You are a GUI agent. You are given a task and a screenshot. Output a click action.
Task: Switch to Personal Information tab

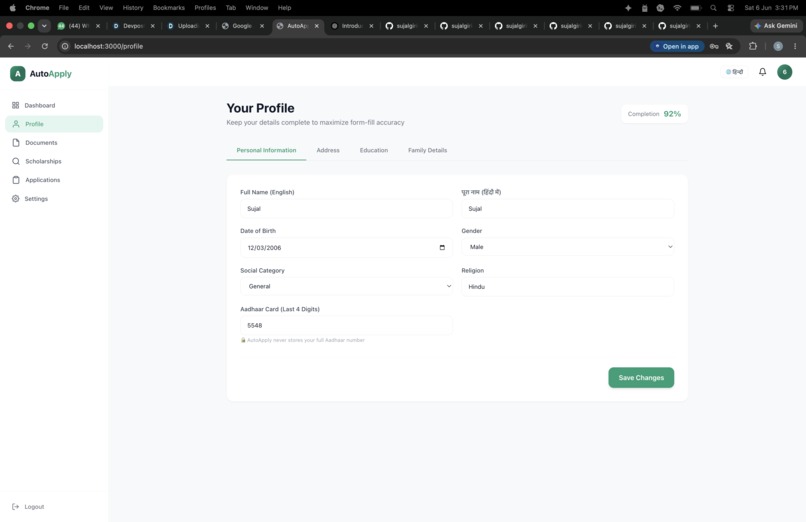pyautogui.click(x=266, y=150)
